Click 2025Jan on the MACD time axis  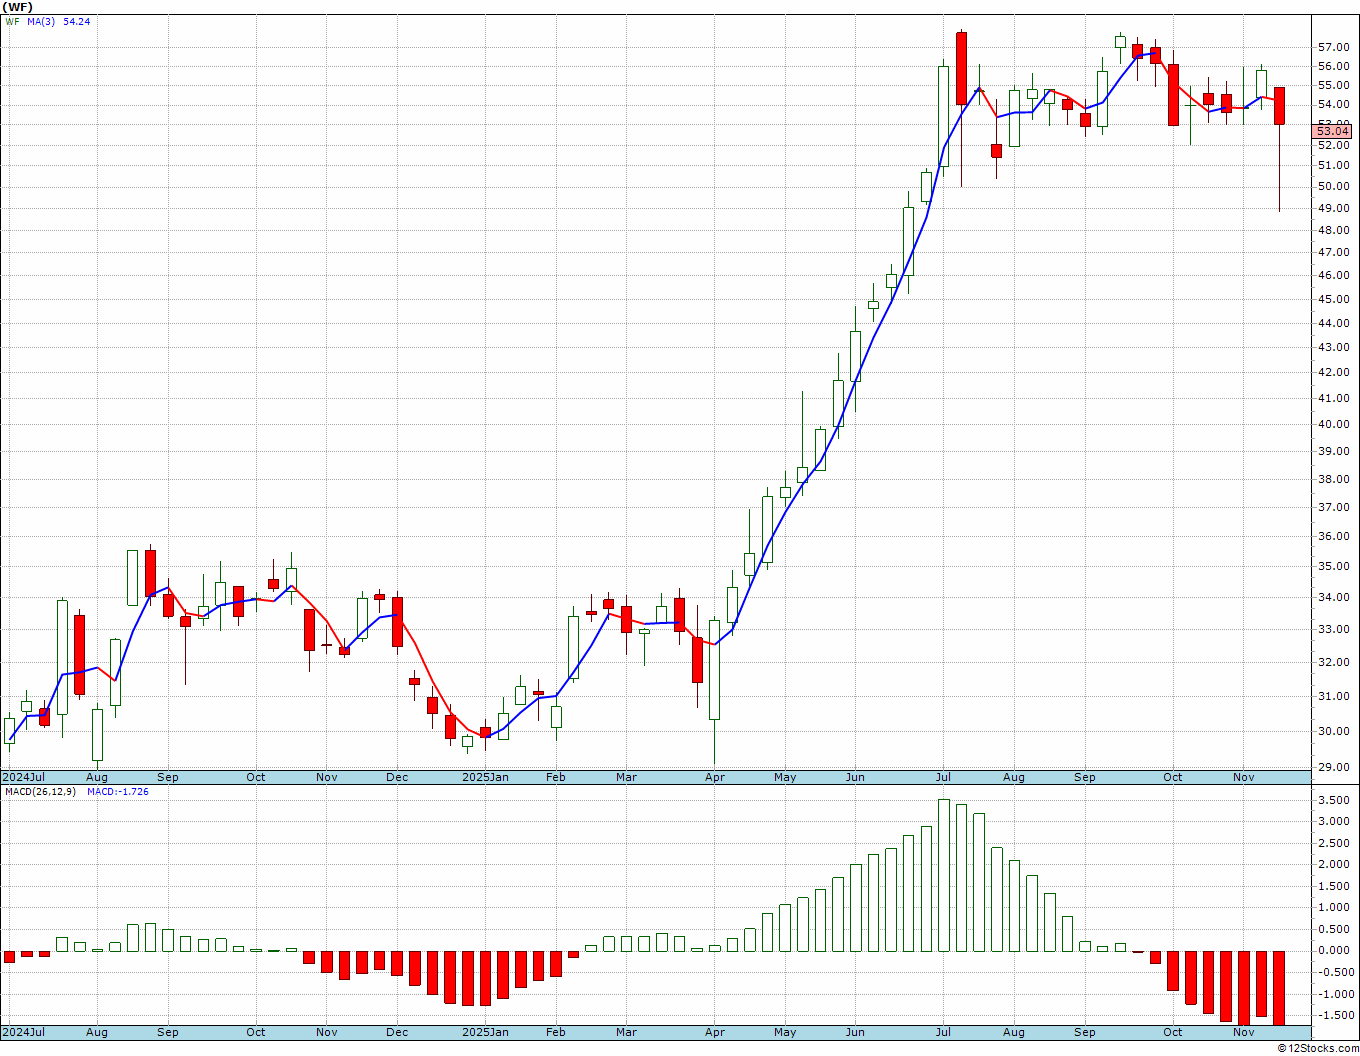tap(485, 1032)
